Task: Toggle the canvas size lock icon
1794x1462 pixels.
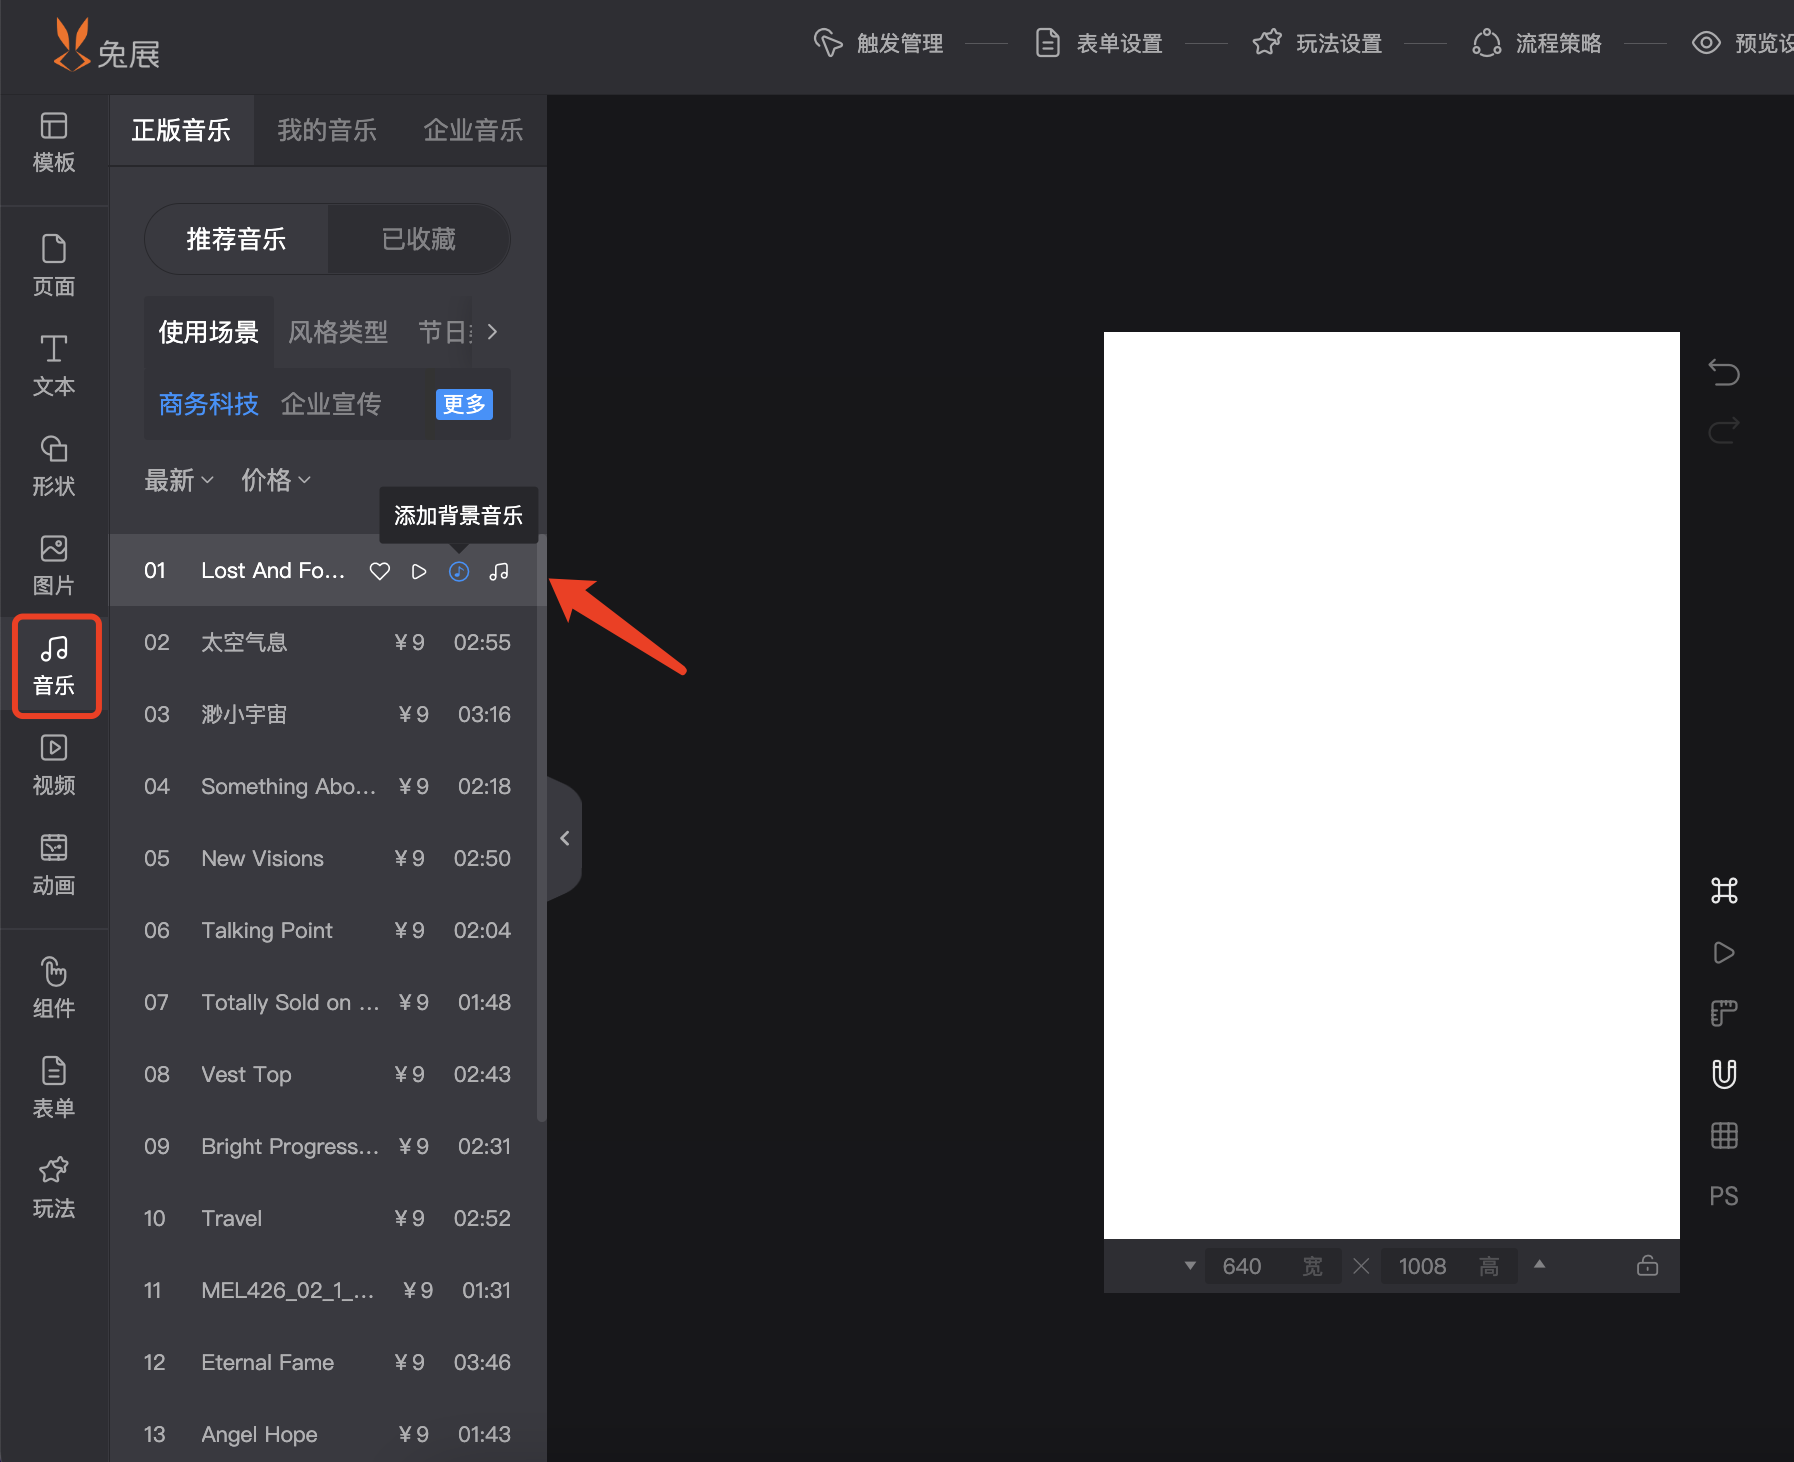Action: pyautogui.click(x=1647, y=1266)
